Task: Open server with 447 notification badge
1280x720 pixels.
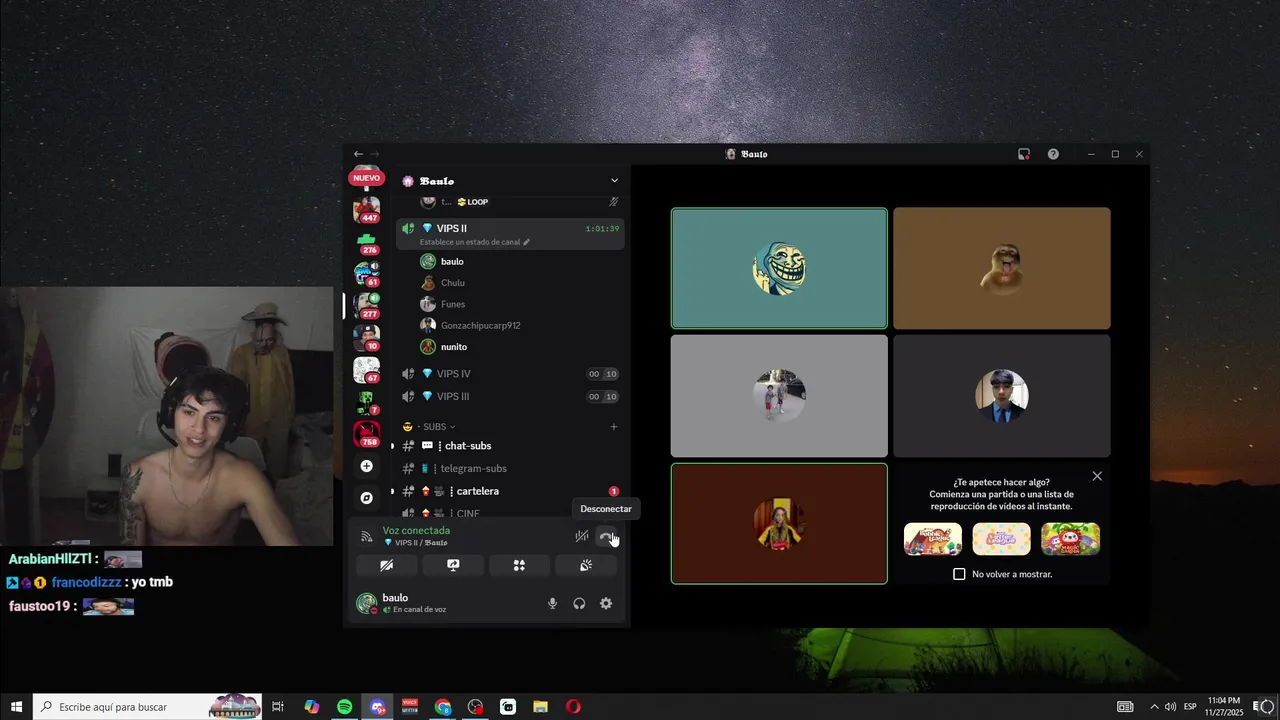Action: pos(367,209)
